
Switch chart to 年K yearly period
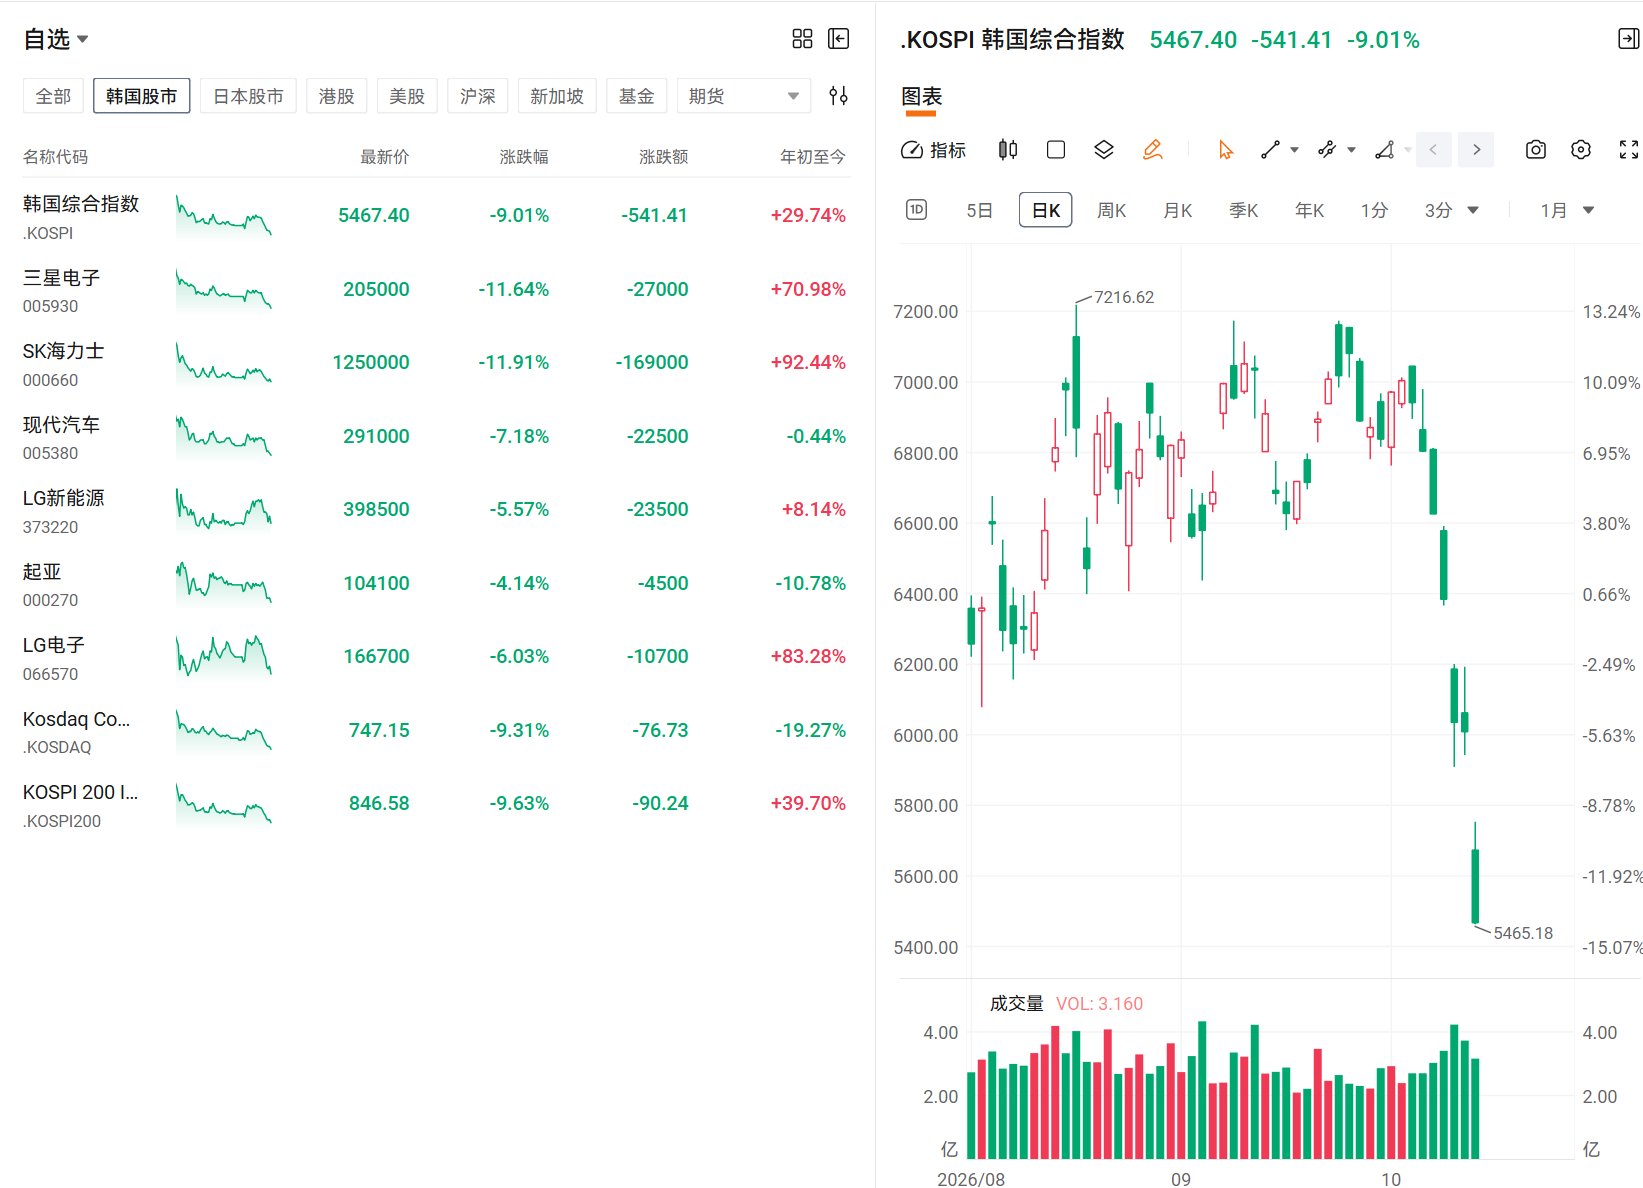click(x=1309, y=210)
